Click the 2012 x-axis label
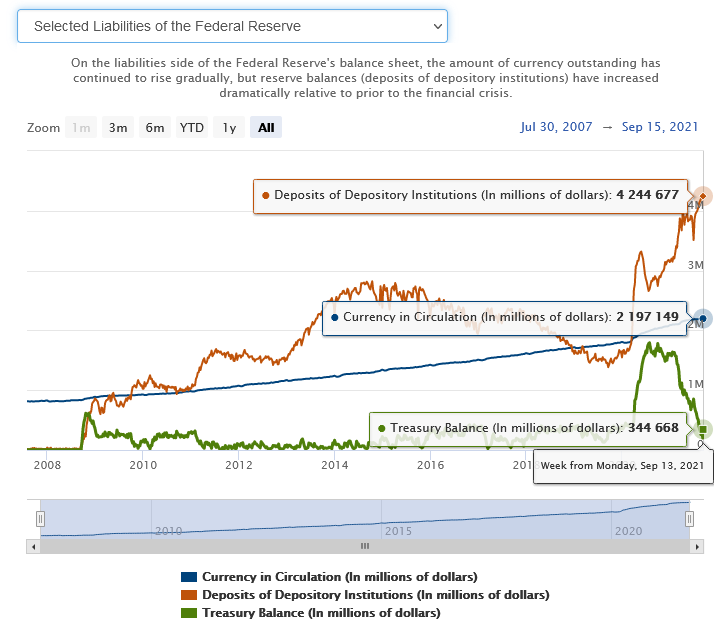This screenshot has width=722, height=631. pyautogui.click(x=239, y=465)
